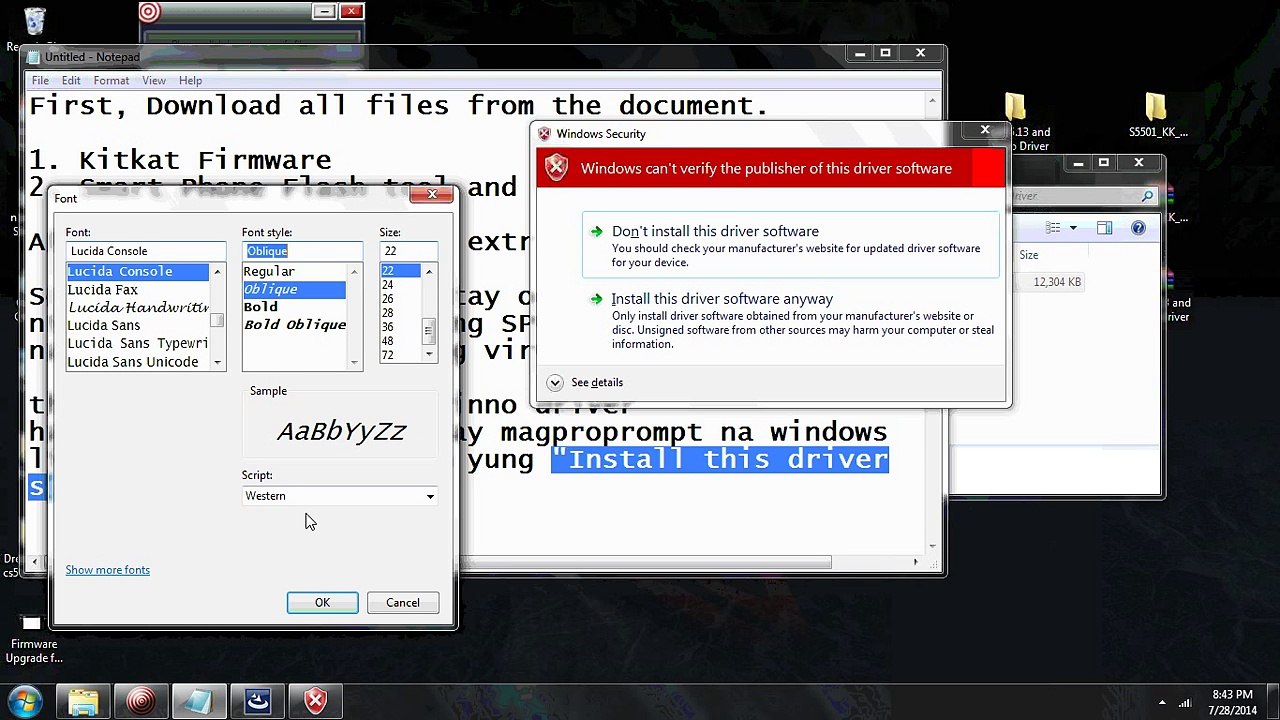This screenshot has width=1280, height=720.
Task: Click the Explorer search magnifier icon
Action: pyautogui.click(x=1147, y=196)
